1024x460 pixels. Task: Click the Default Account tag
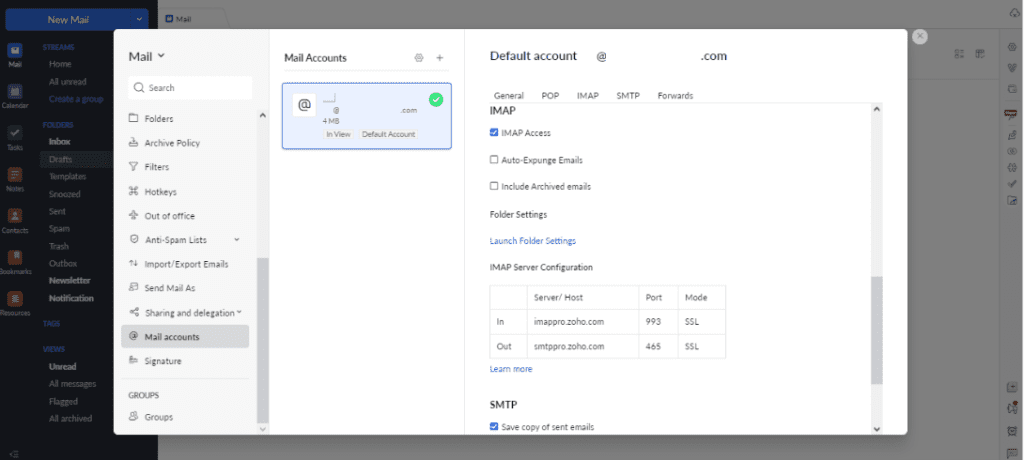[x=389, y=134]
